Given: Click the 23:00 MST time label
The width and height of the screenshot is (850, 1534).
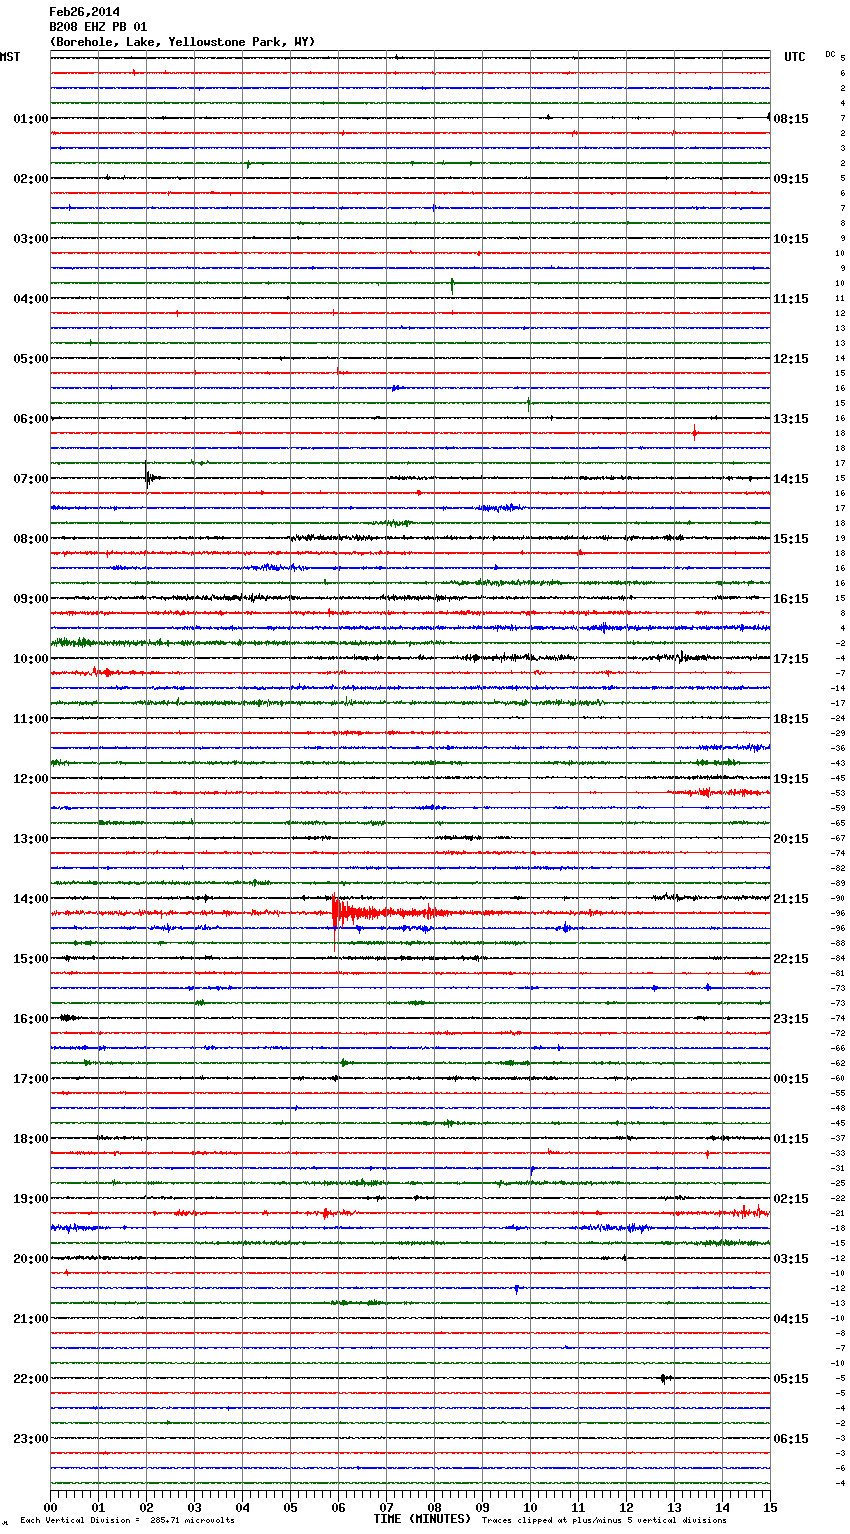Looking at the screenshot, I should click(x=30, y=1439).
